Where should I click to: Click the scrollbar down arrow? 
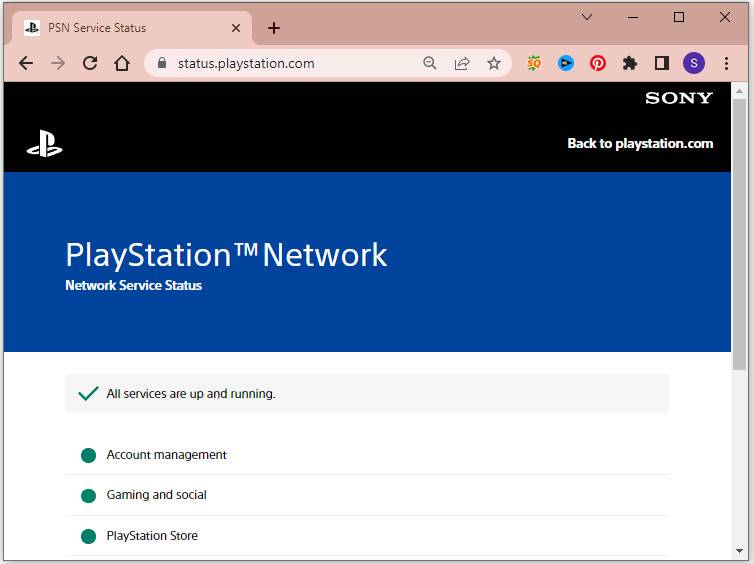pyautogui.click(x=740, y=551)
